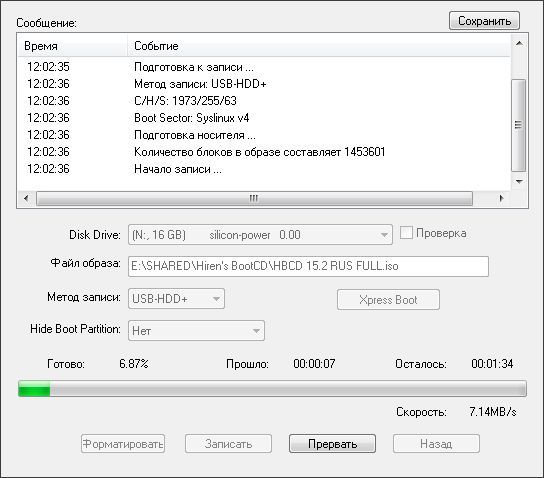Toggle the Проверка checkbox
This screenshot has height=478, width=544.
406,233
